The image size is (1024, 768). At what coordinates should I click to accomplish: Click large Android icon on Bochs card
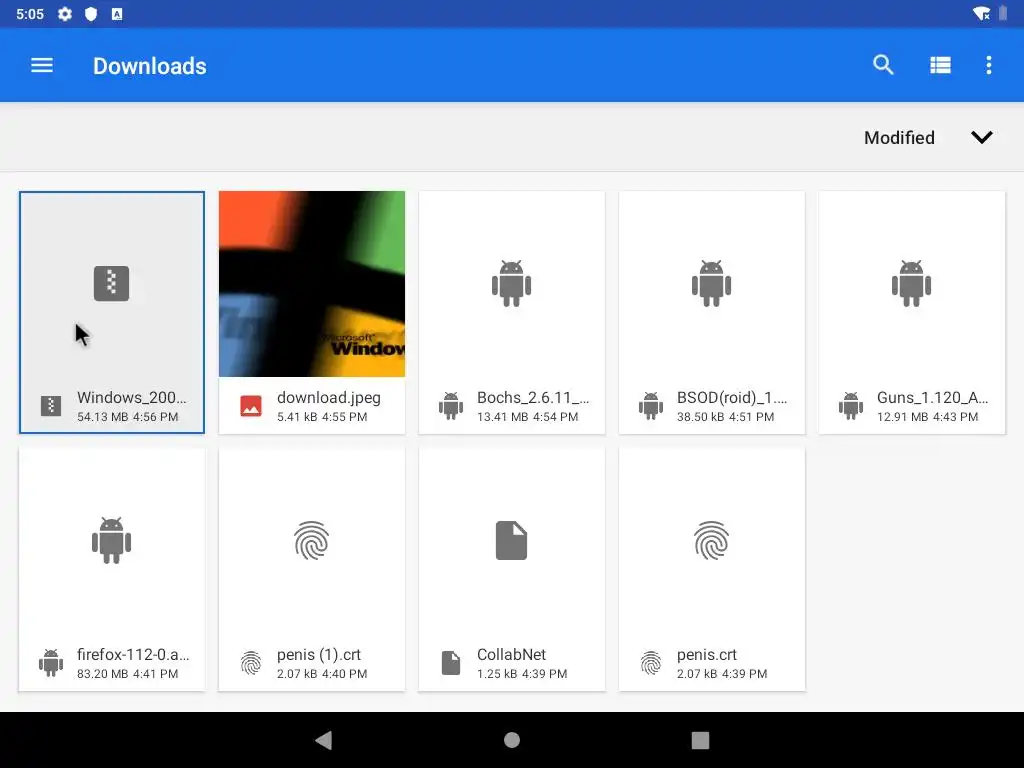tap(511, 283)
